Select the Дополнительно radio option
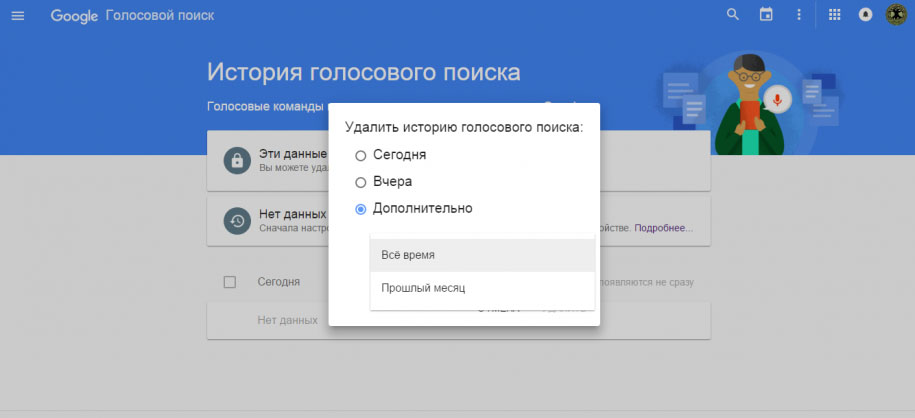The image size is (915, 418). point(361,209)
